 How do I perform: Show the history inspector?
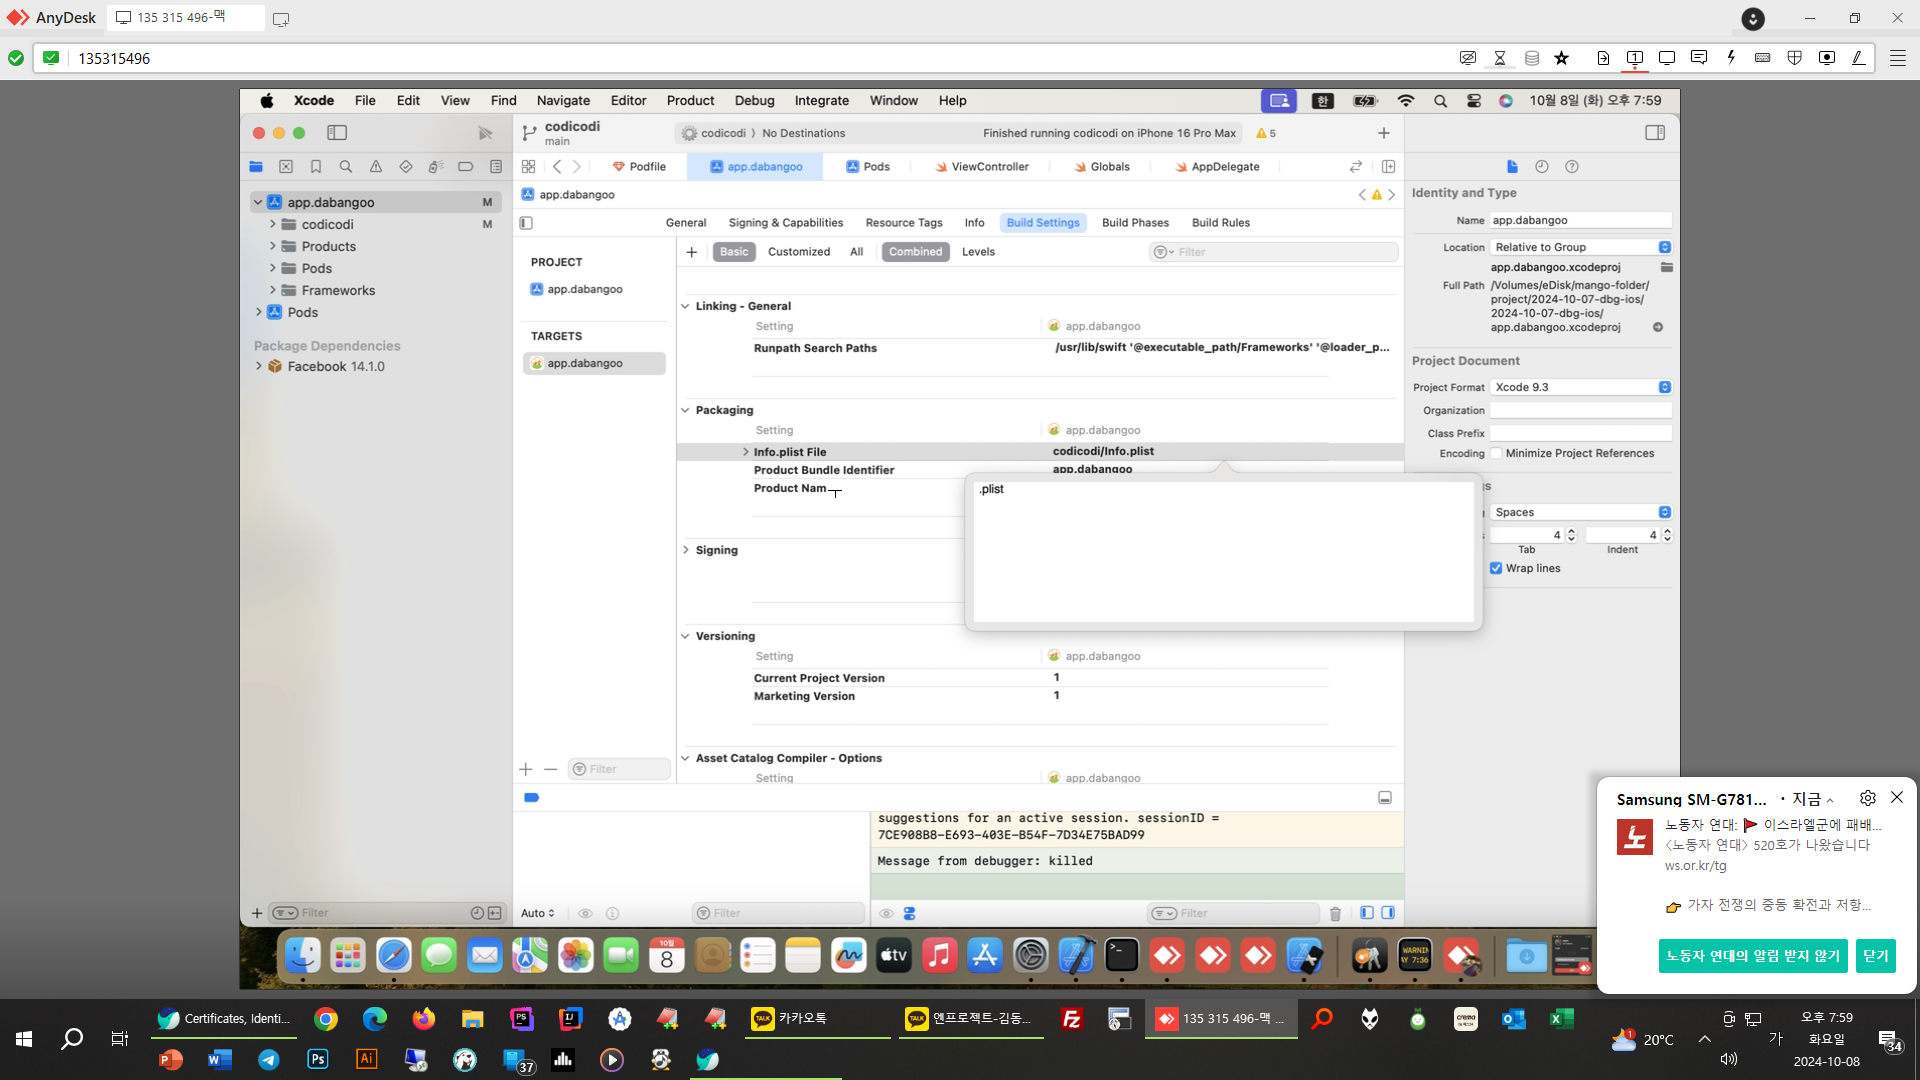tap(1542, 167)
